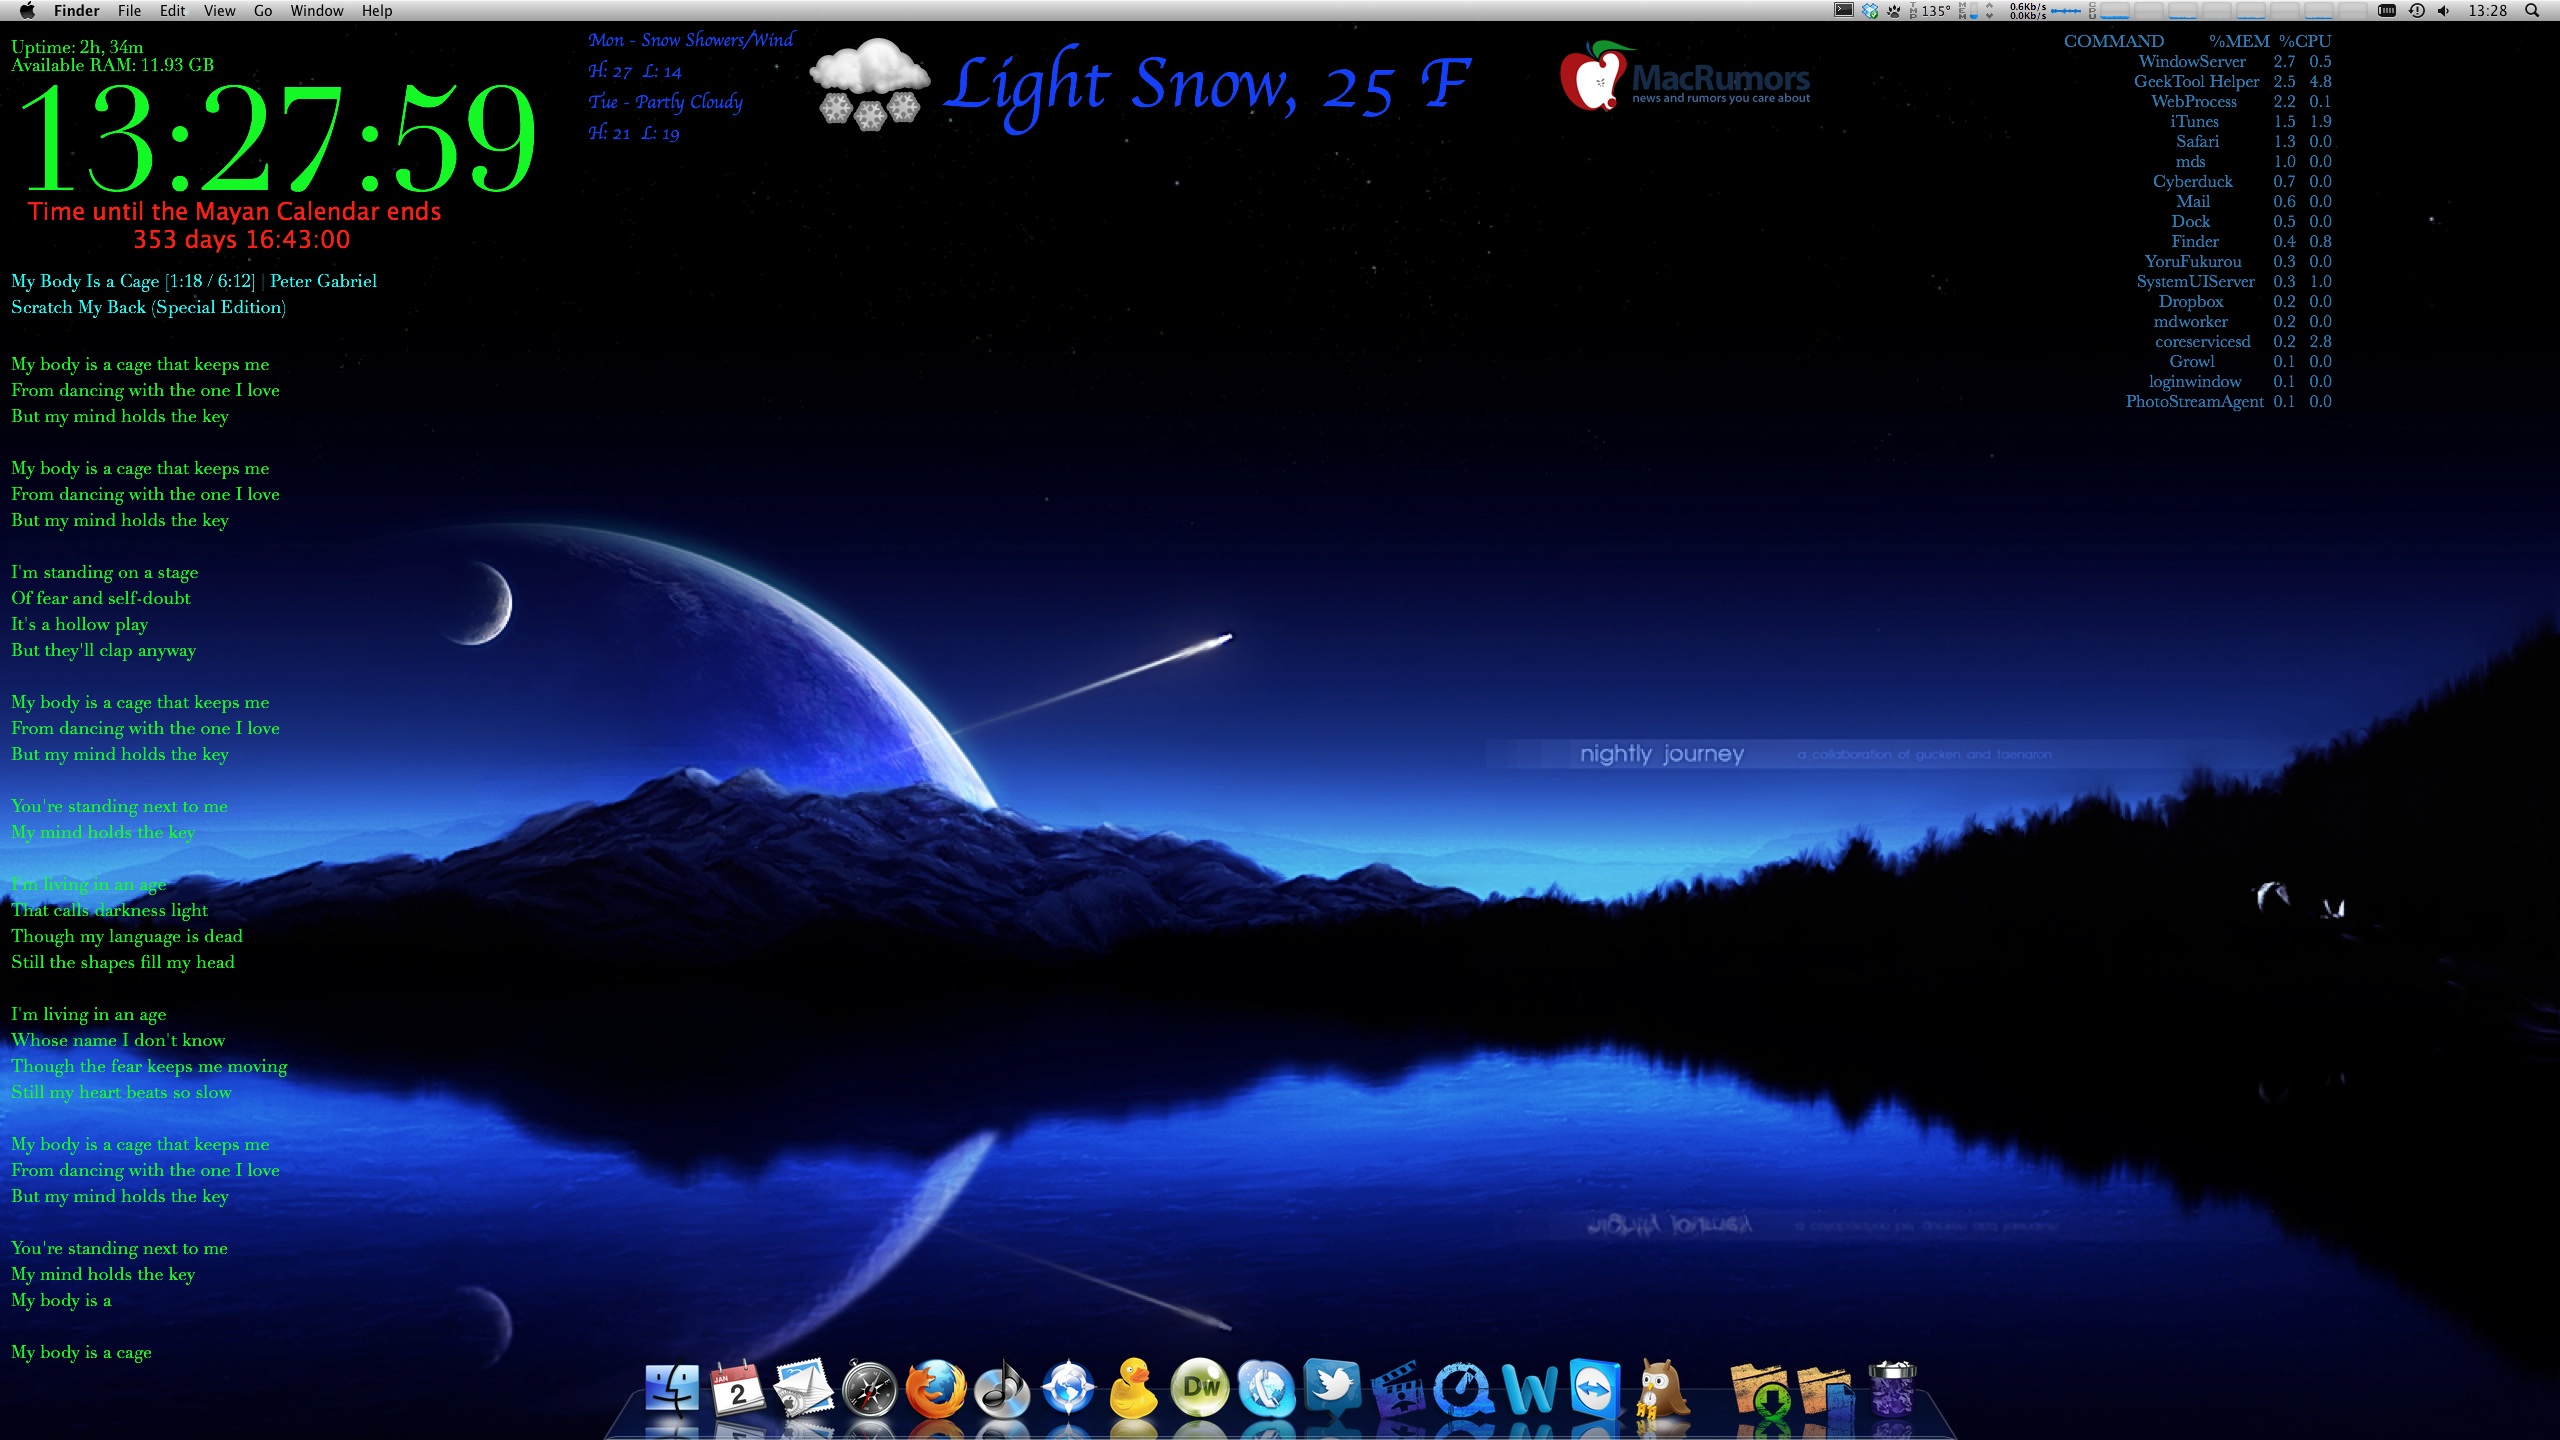Open the Go menu

(263, 11)
